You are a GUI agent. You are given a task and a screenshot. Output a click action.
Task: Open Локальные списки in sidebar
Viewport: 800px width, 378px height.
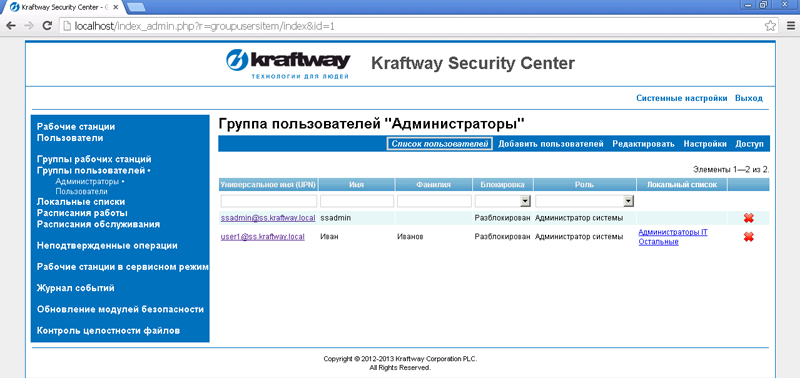[x=81, y=202]
